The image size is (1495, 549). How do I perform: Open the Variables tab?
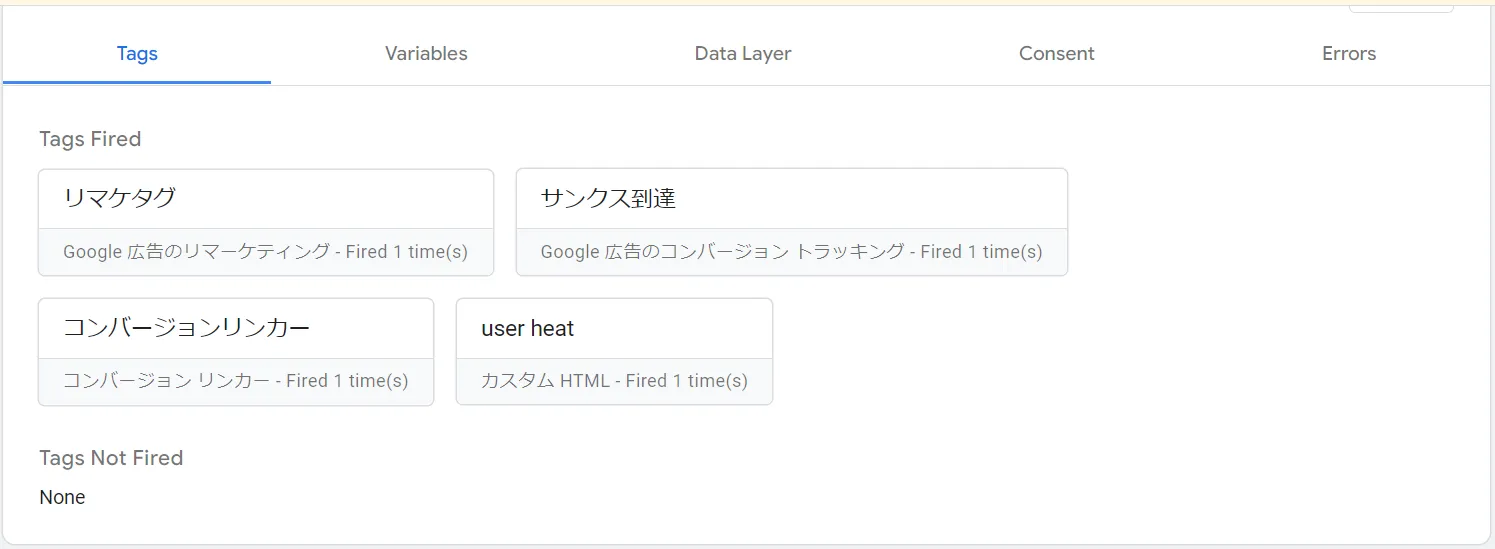click(426, 54)
